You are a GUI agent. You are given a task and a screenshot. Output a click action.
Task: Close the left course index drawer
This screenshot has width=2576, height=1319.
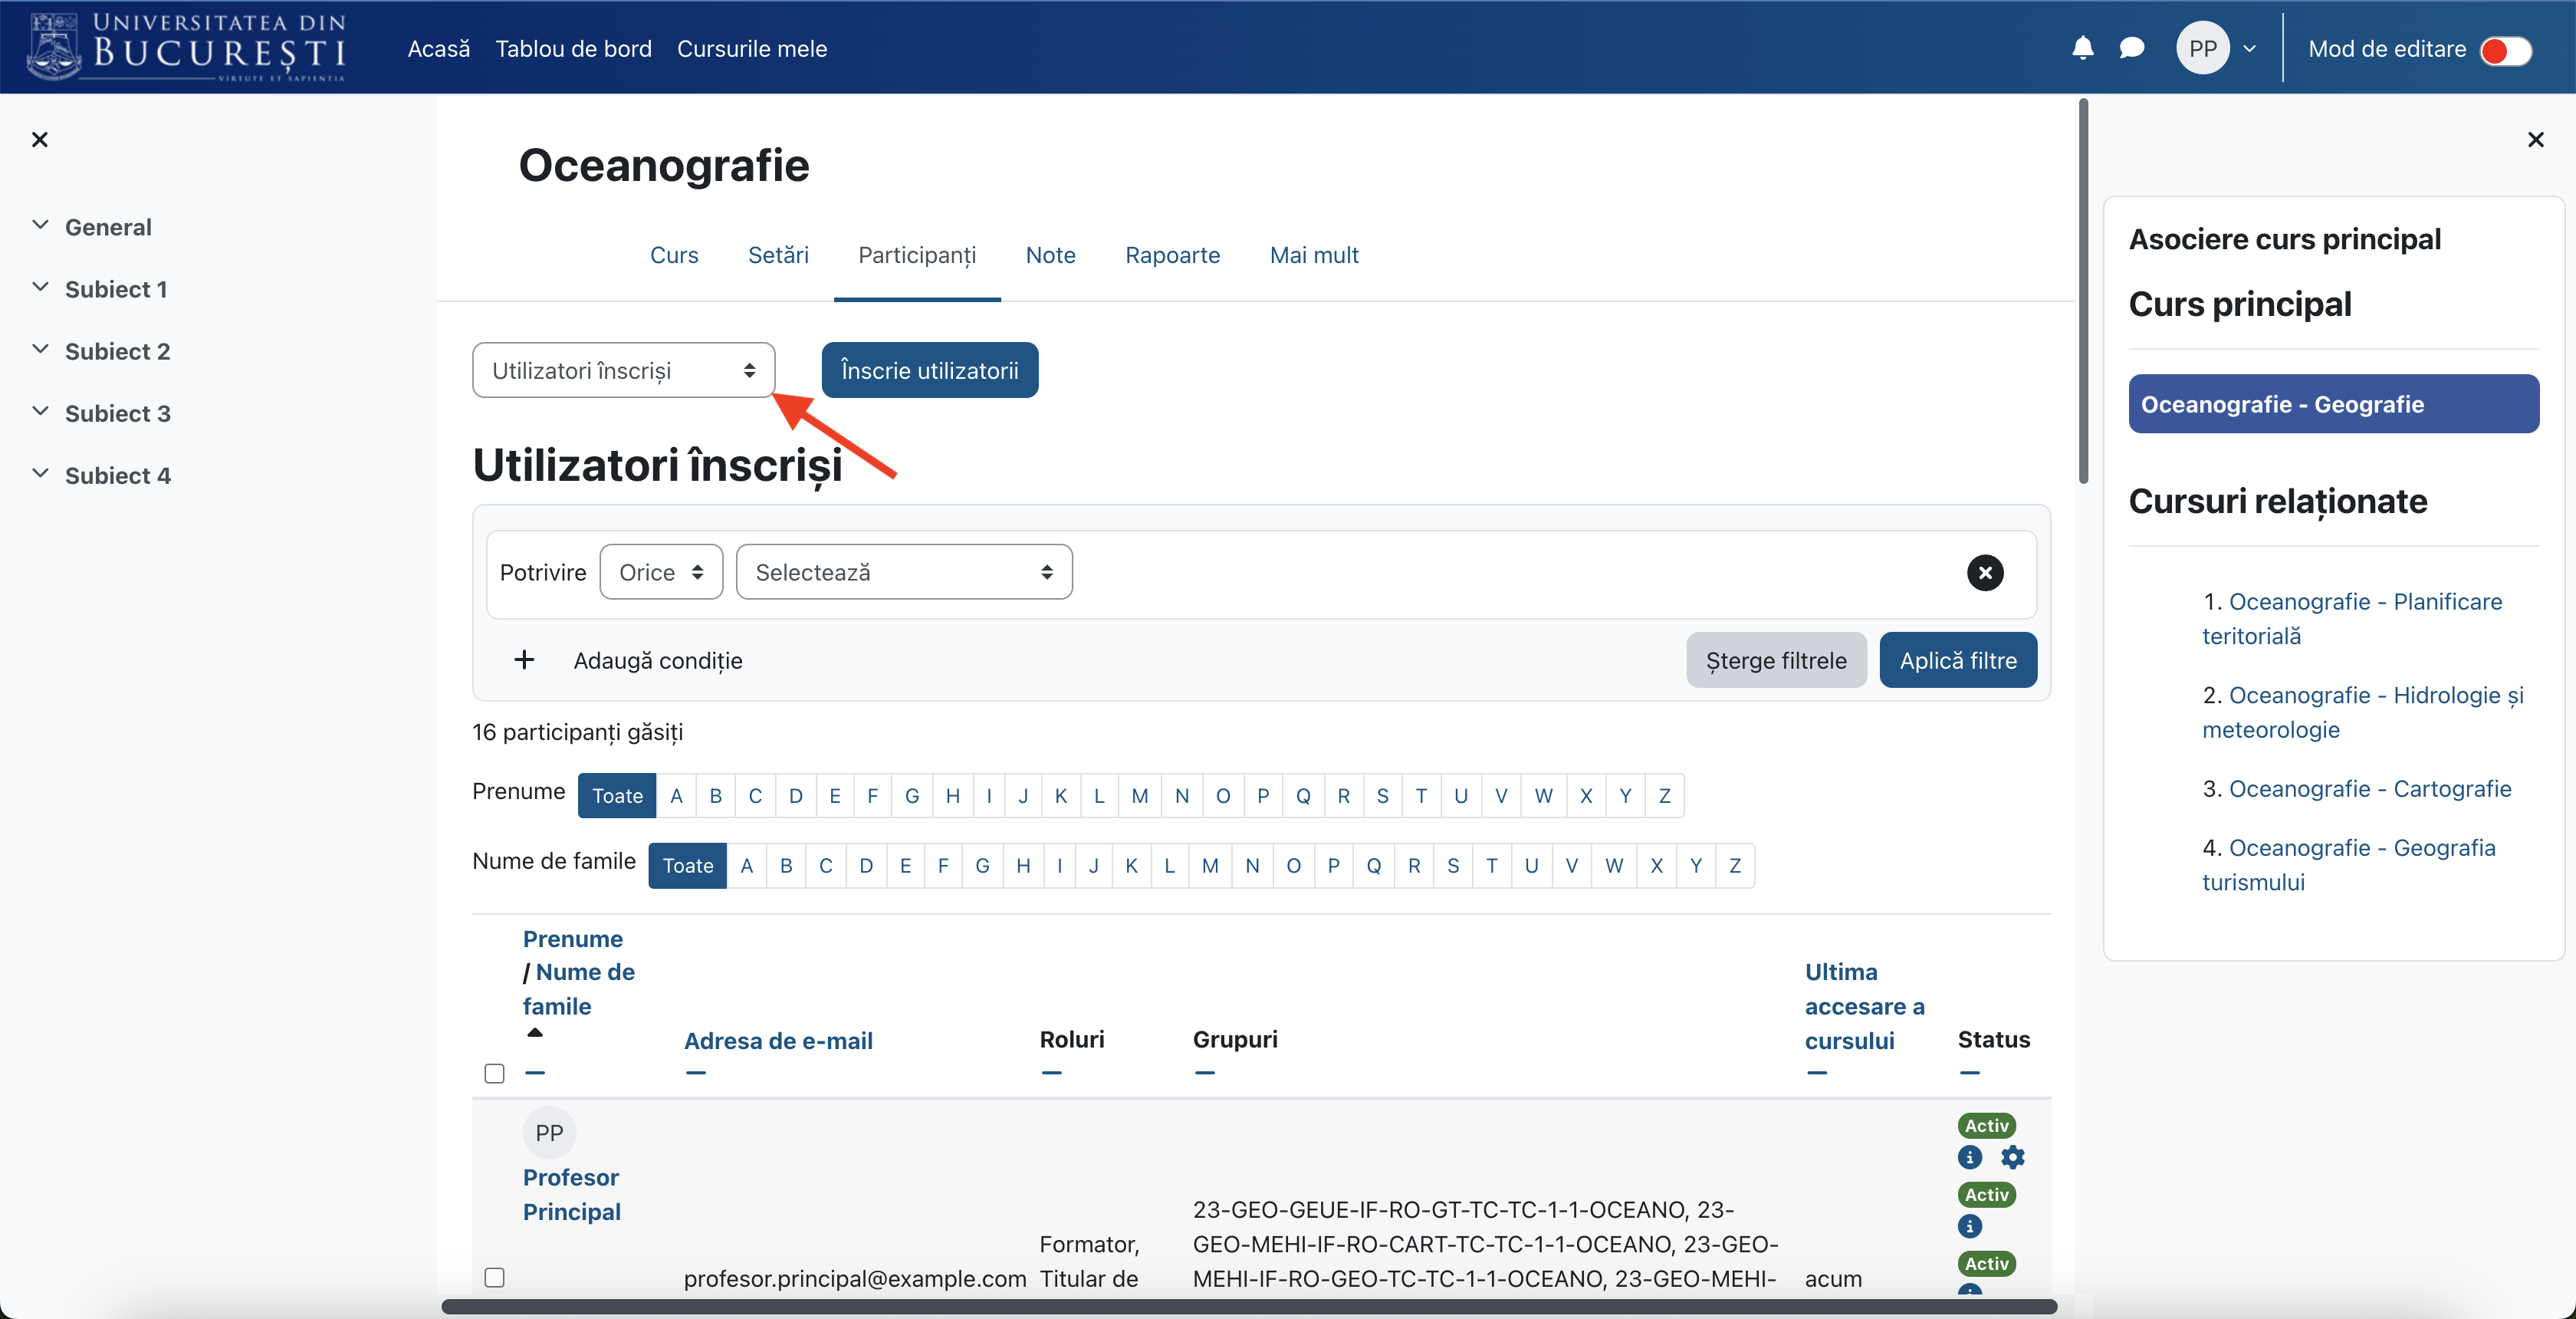[40, 139]
